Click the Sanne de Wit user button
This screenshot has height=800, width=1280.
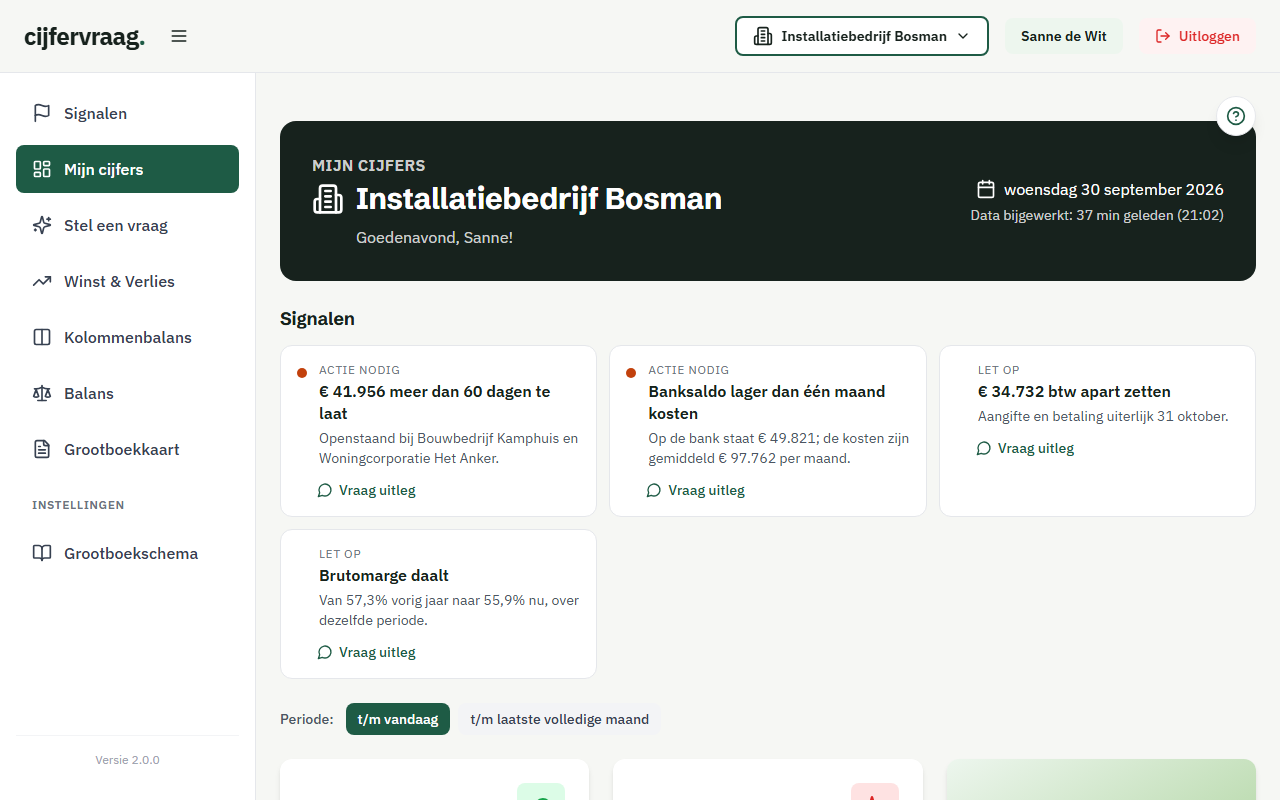[x=1064, y=36]
